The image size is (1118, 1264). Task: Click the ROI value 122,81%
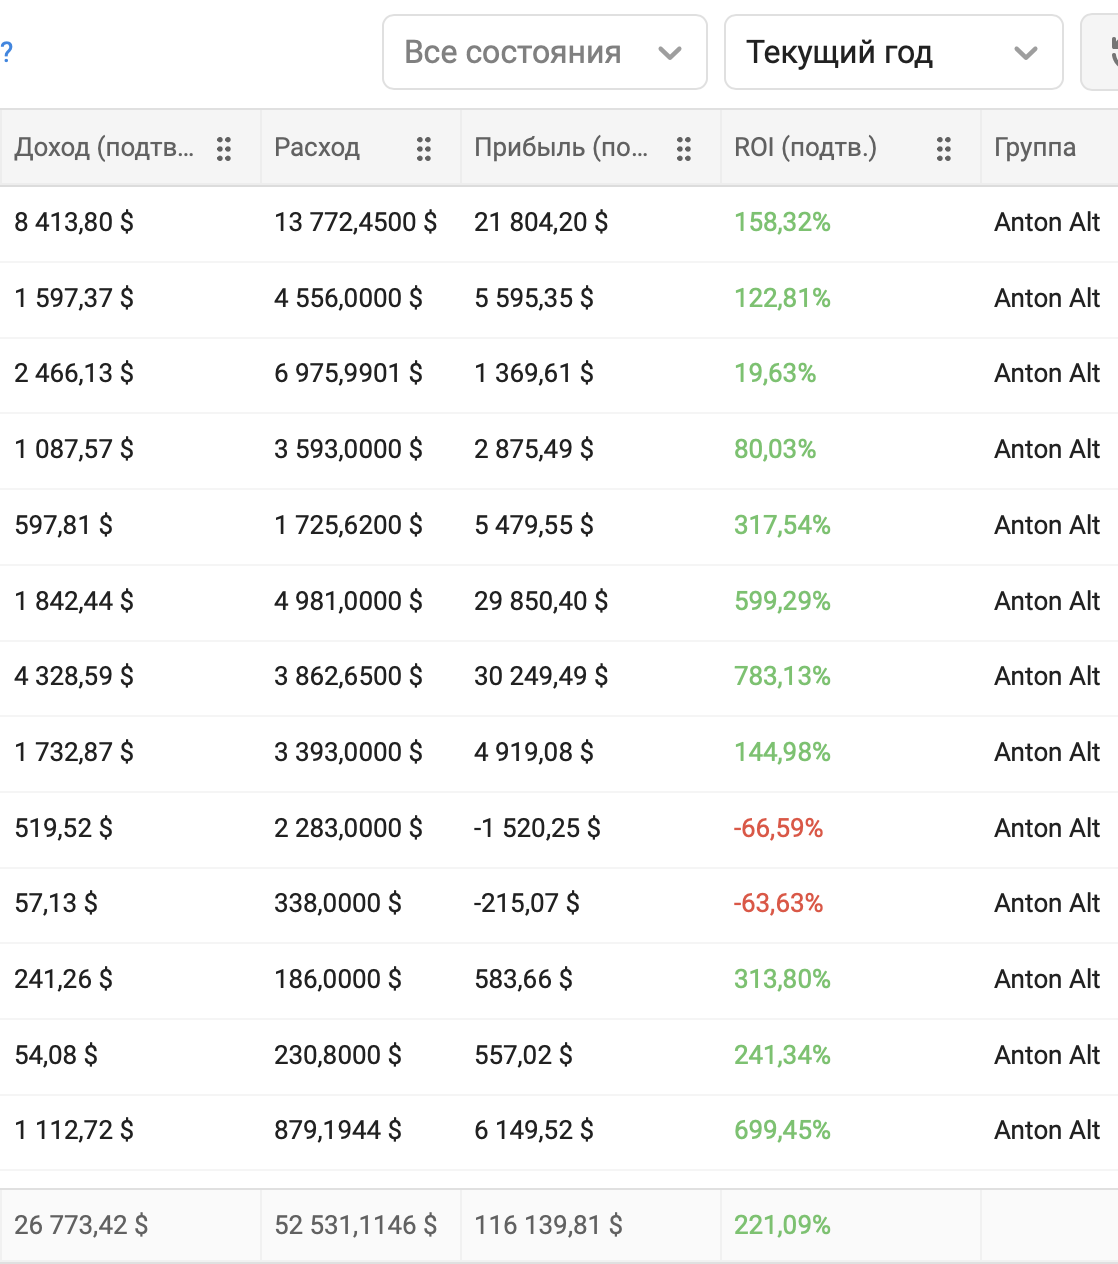click(782, 298)
